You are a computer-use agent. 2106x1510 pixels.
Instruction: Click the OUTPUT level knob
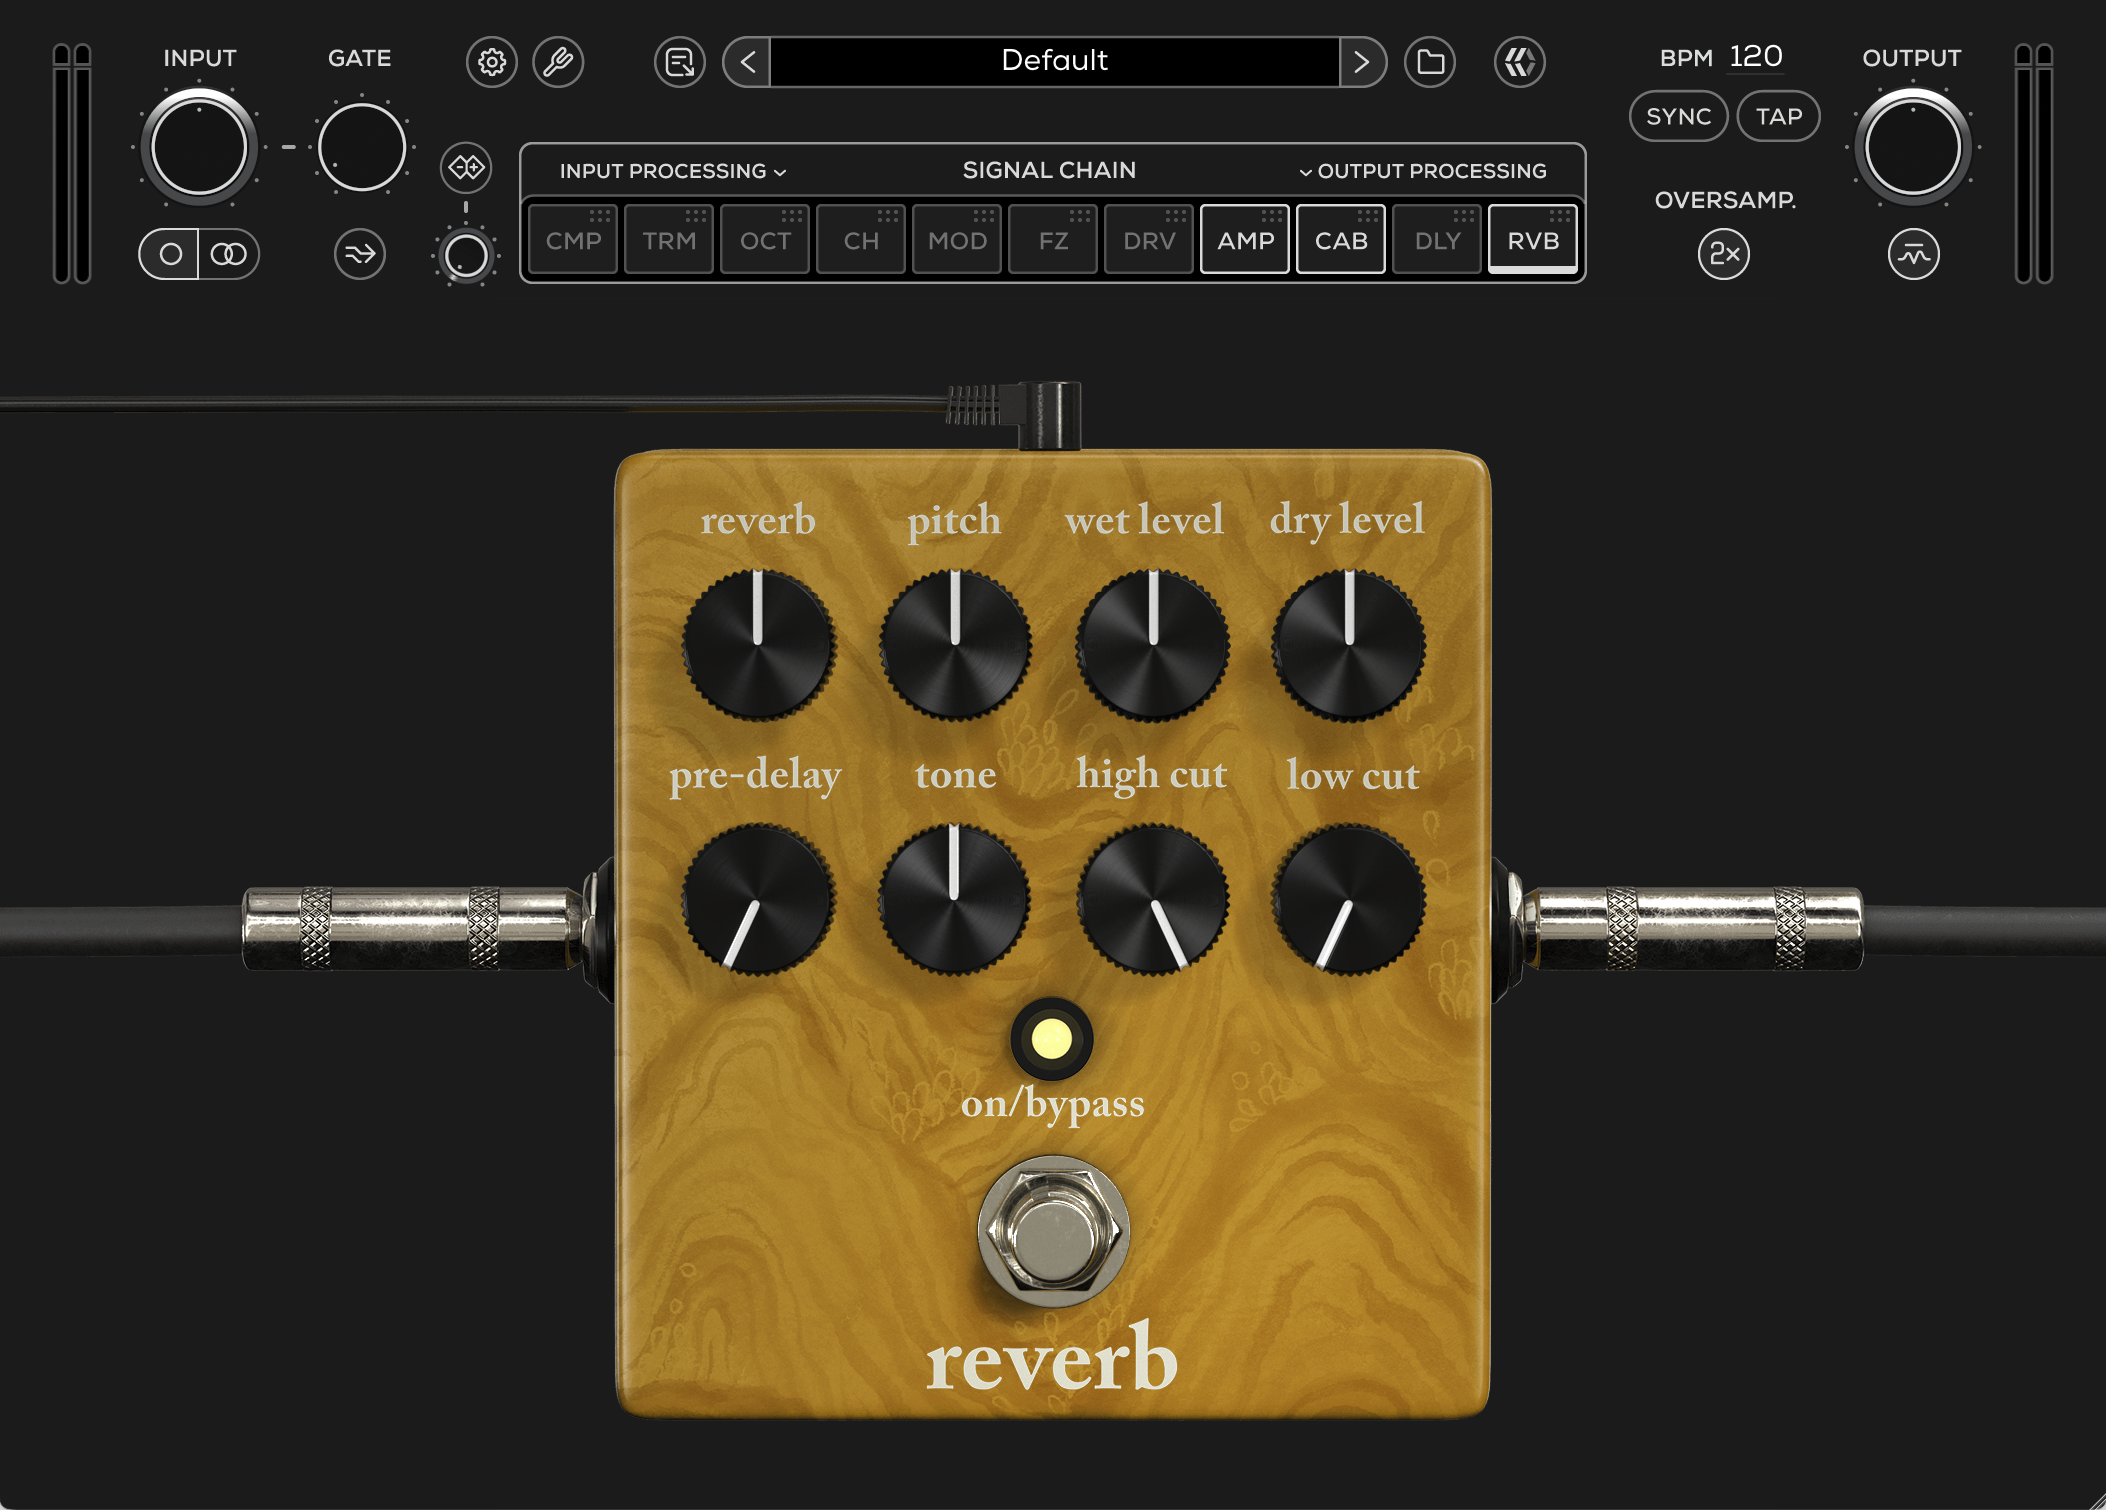tap(1913, 147)
